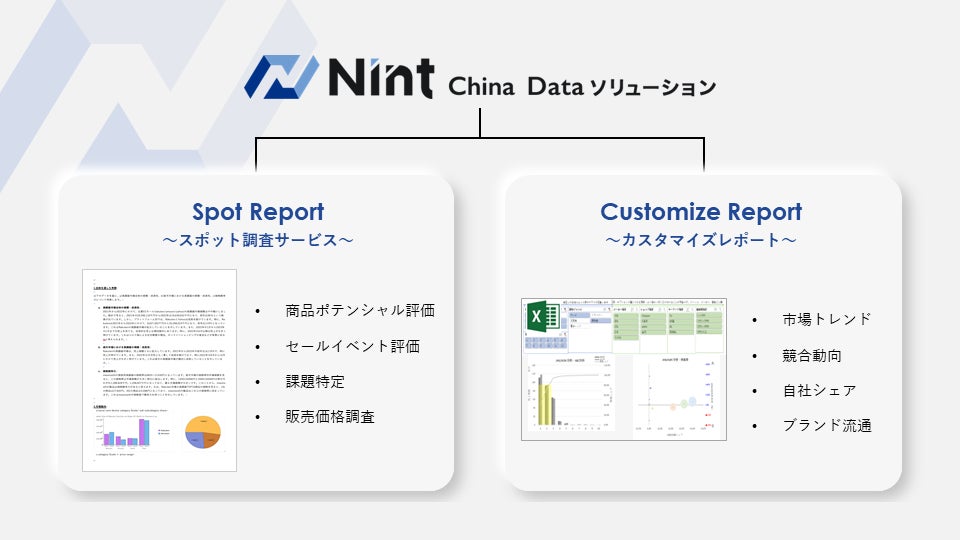Click the カスタマイズレポート subtitle
This screenshot has width=960, height=540.
point(701,240)
